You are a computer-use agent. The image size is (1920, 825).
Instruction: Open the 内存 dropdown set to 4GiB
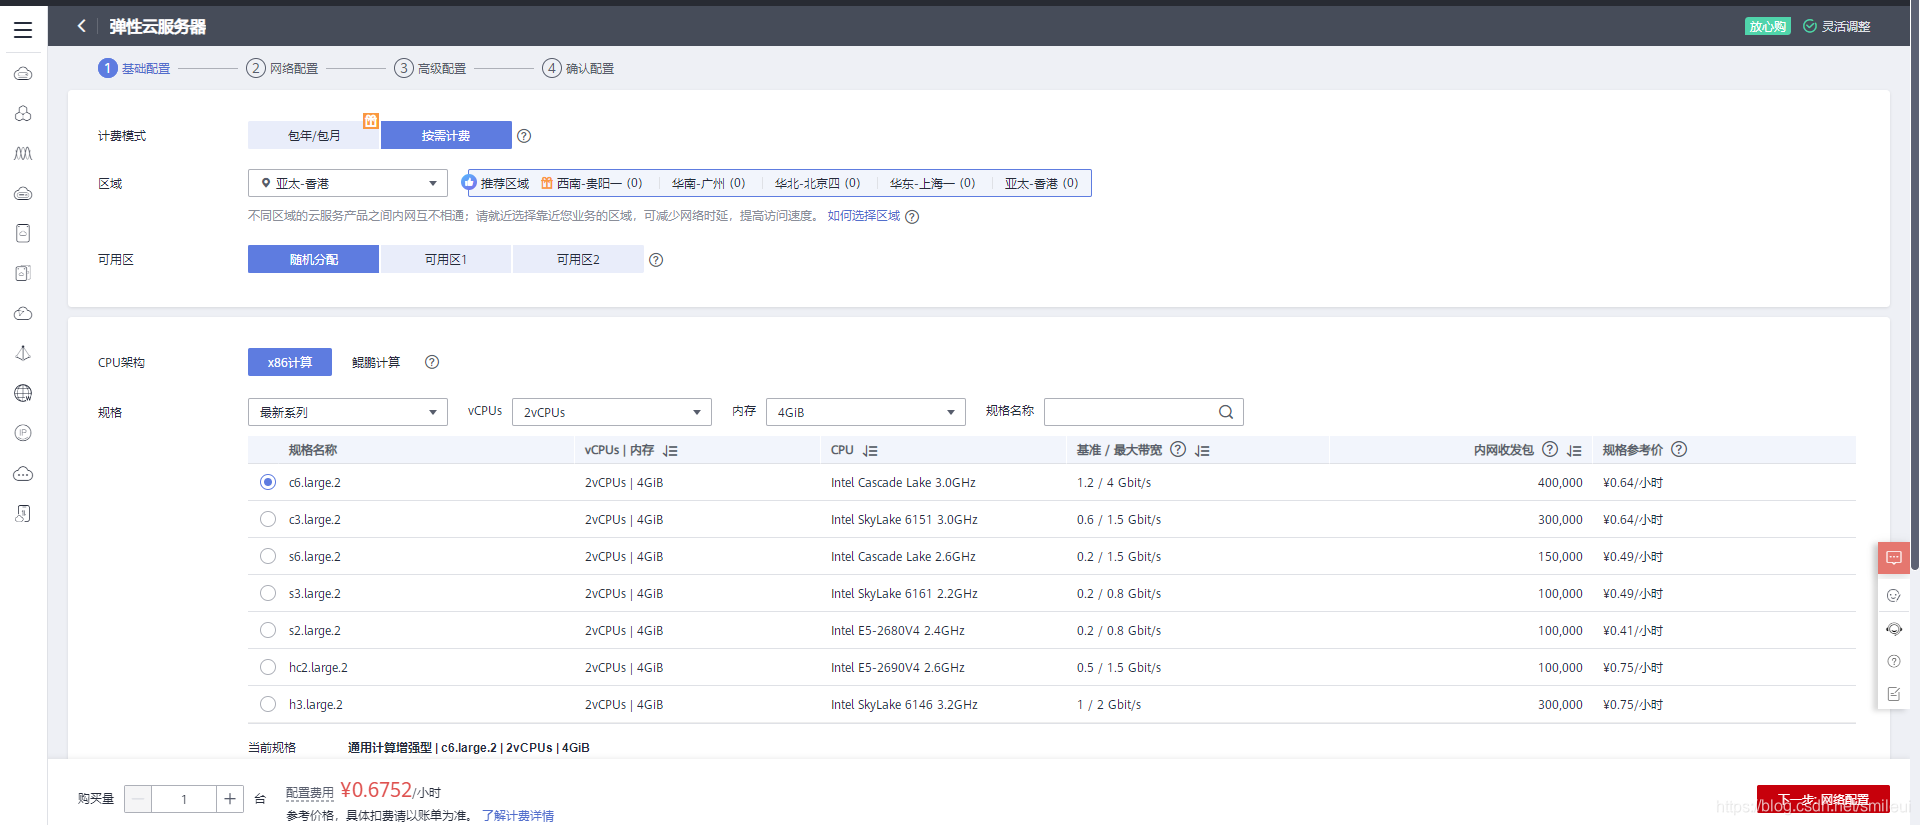(866, 412)
